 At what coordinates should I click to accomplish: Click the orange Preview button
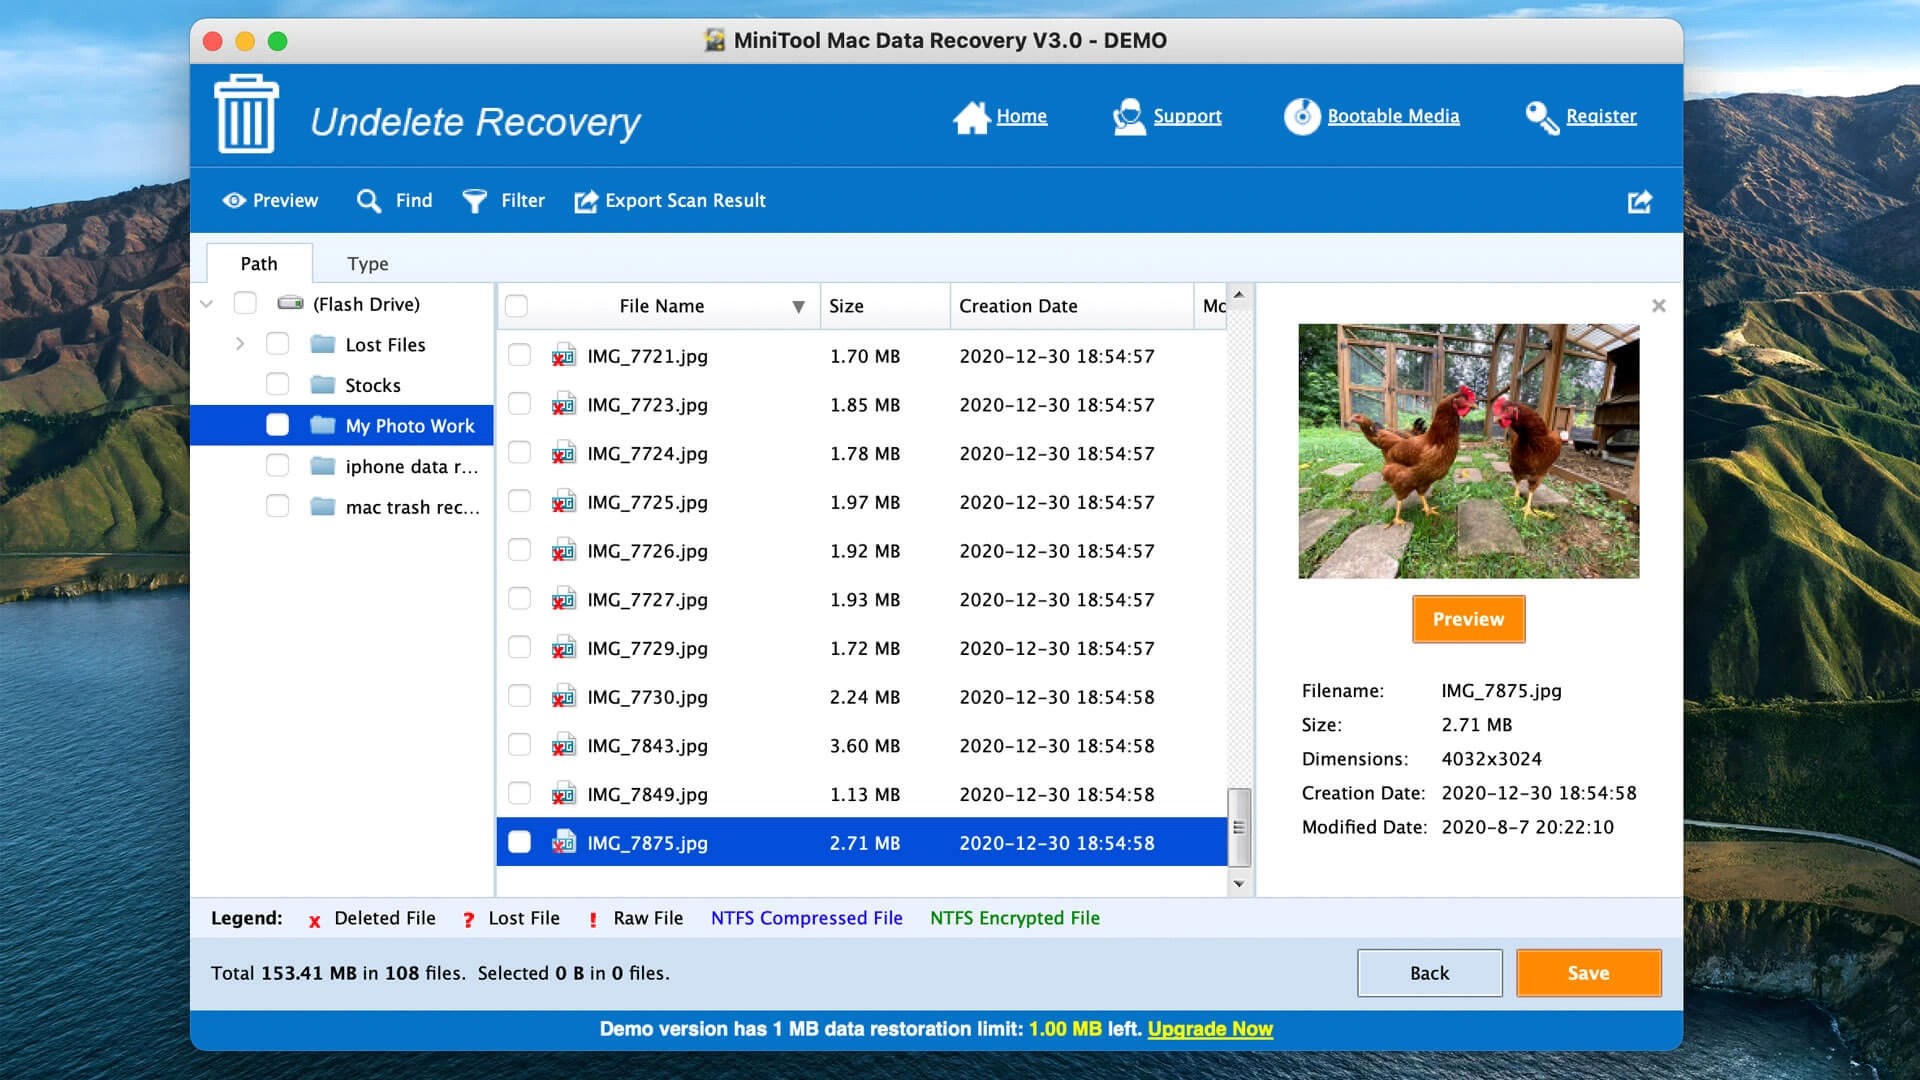coord(1468,618)
